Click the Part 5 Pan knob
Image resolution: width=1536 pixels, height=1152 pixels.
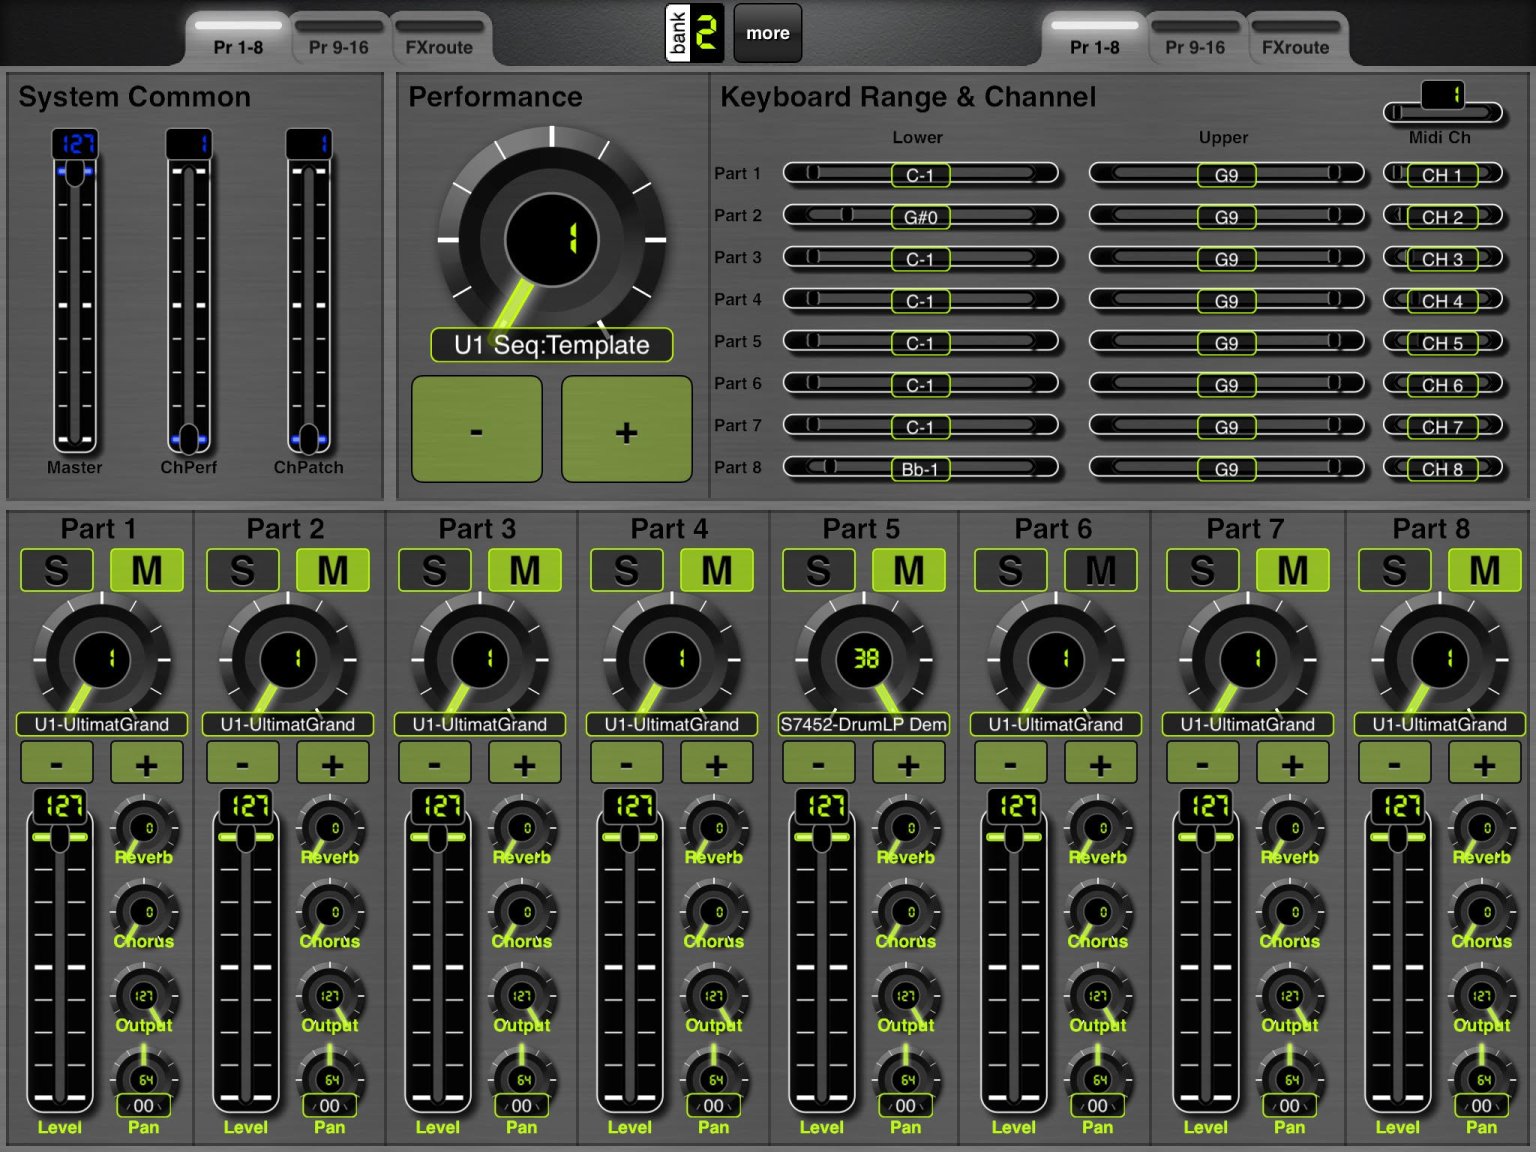(x=907, y=1078)
